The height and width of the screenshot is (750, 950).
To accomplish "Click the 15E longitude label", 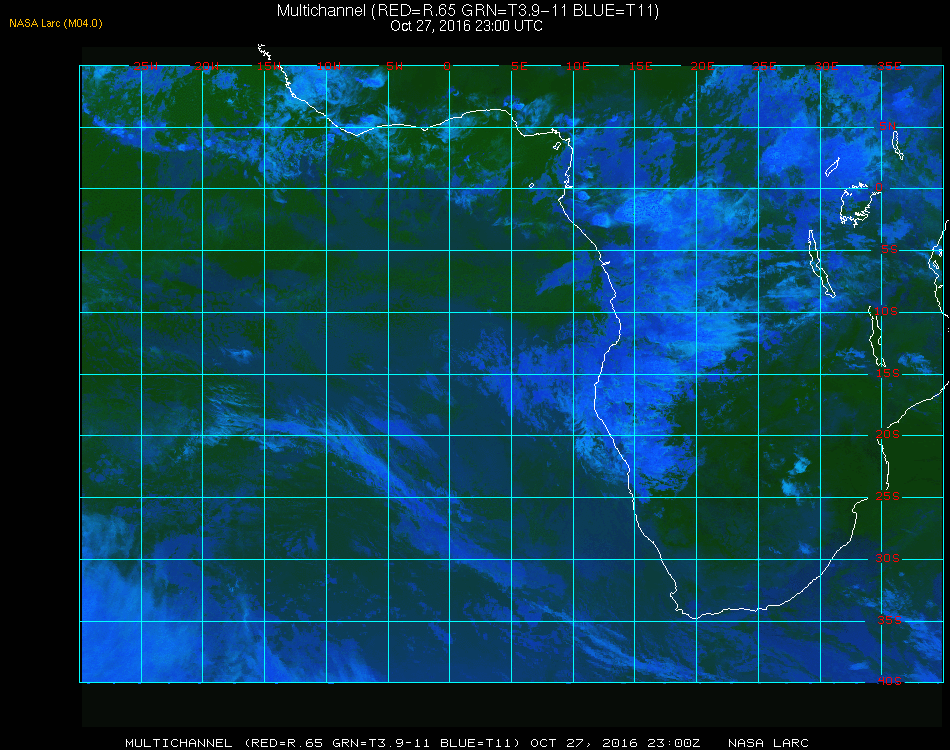I will (x=640, y=66).
